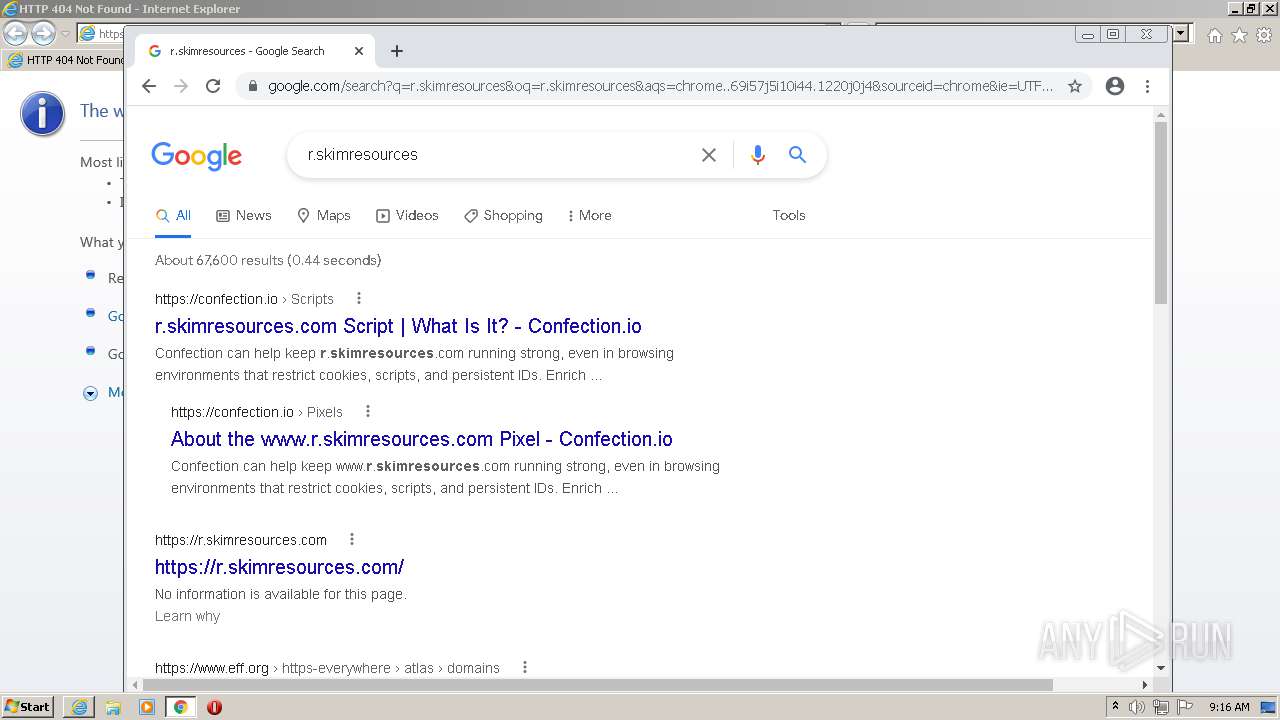Open 'r.skimresources.com Script | What Is It?' result
Screen dimensions: 1280x720
point(398,326)
